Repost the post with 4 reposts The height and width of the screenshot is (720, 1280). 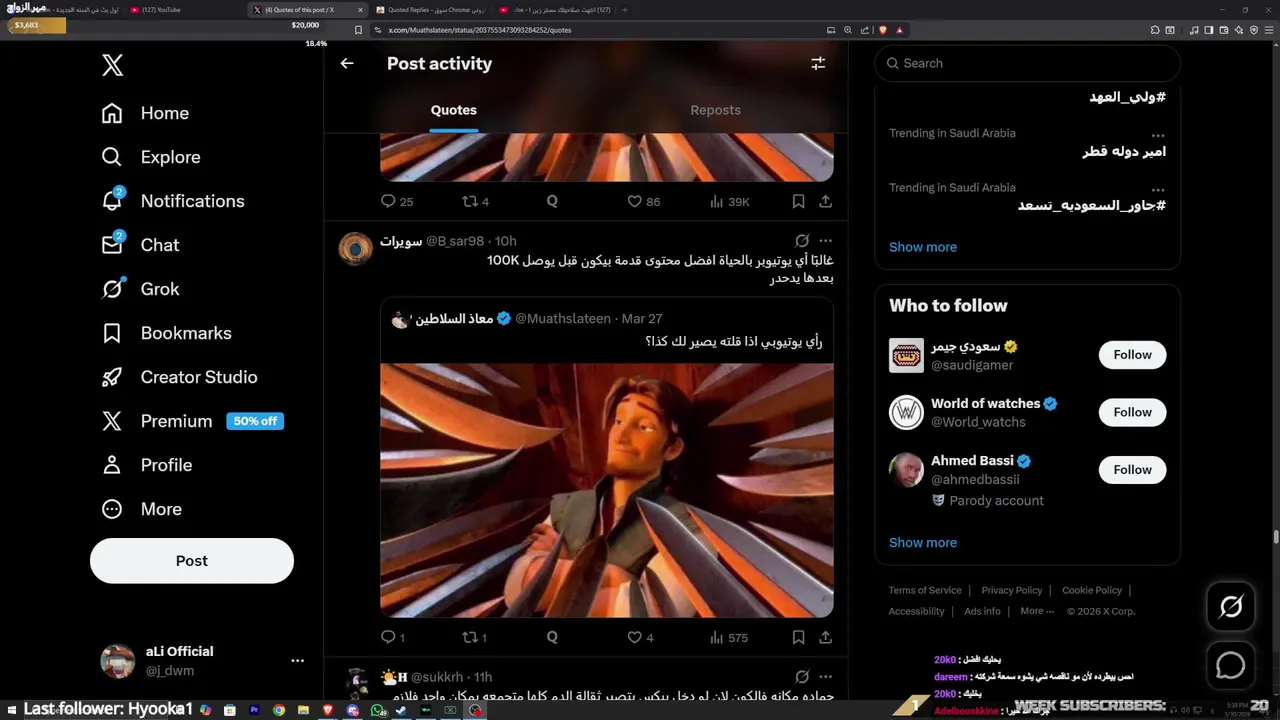[475, 201]
